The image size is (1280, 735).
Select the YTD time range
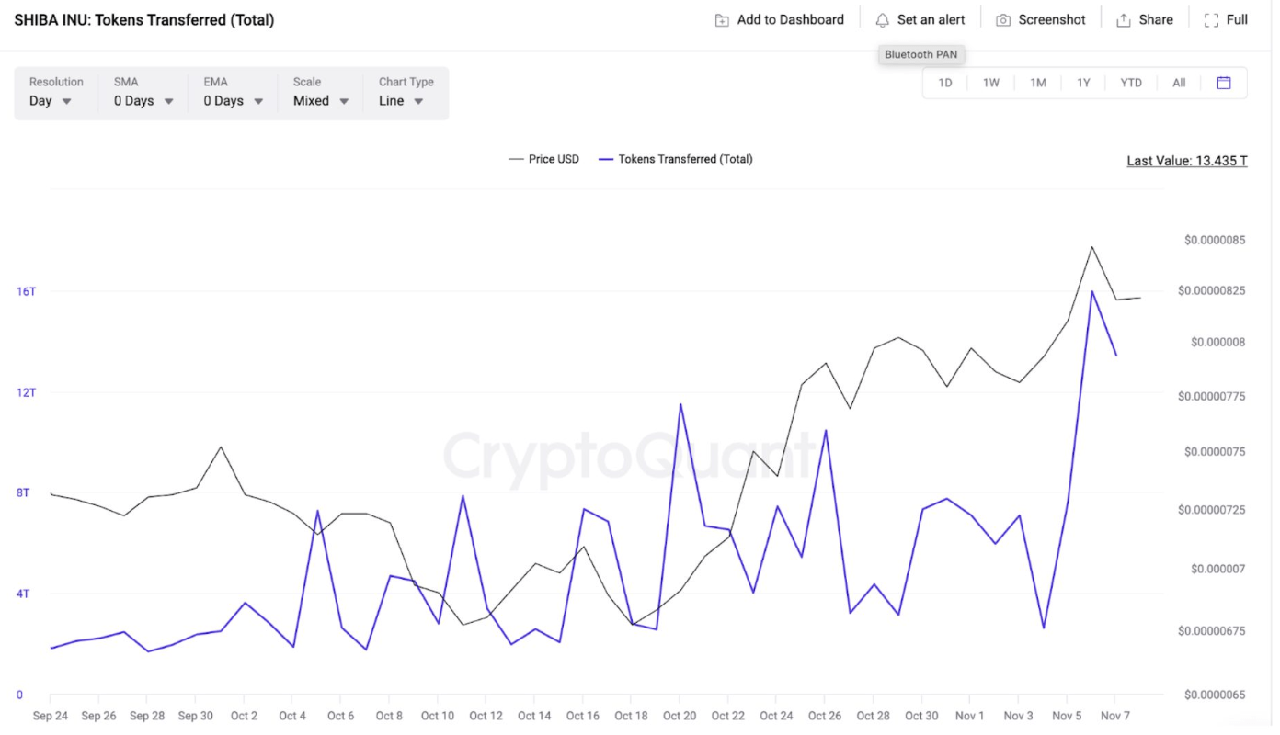[x=1131, y=83]
